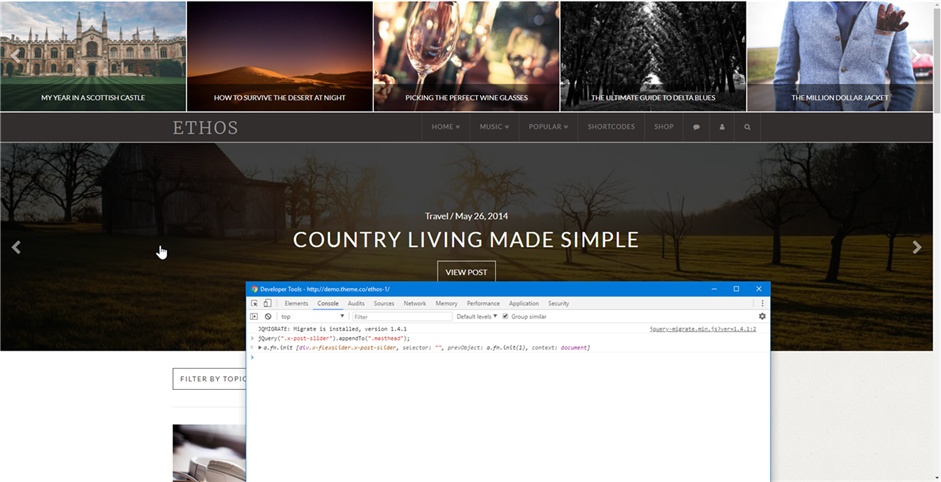This screenshot has height=482, width=941.
Task: Open the top context selector dropdown
Action: click(x=313, y=316)
